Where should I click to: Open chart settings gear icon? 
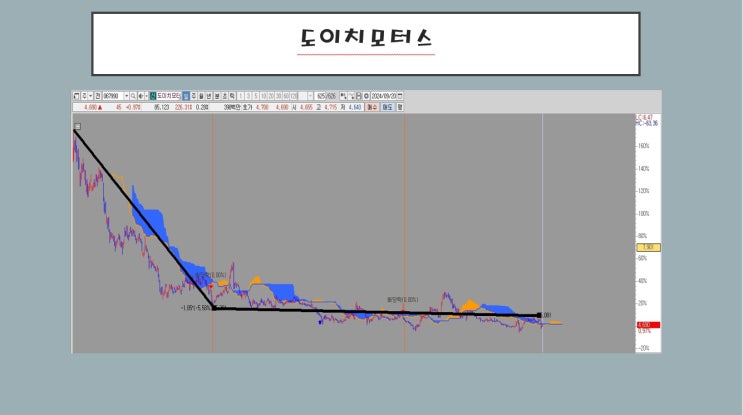tap(366, 96)
